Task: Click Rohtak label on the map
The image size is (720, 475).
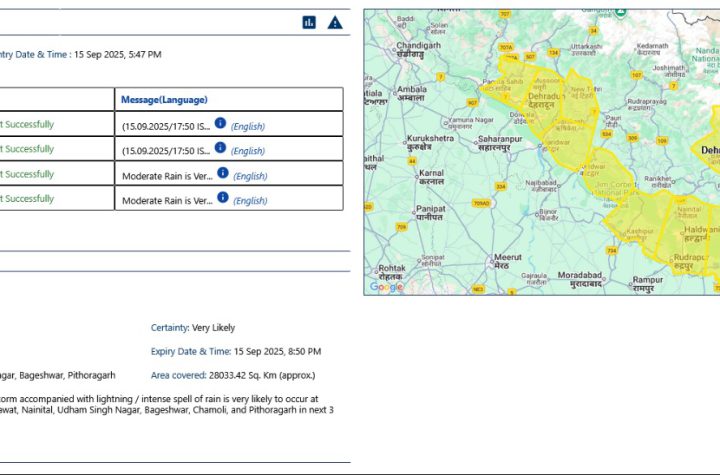Action: point(392,272)
